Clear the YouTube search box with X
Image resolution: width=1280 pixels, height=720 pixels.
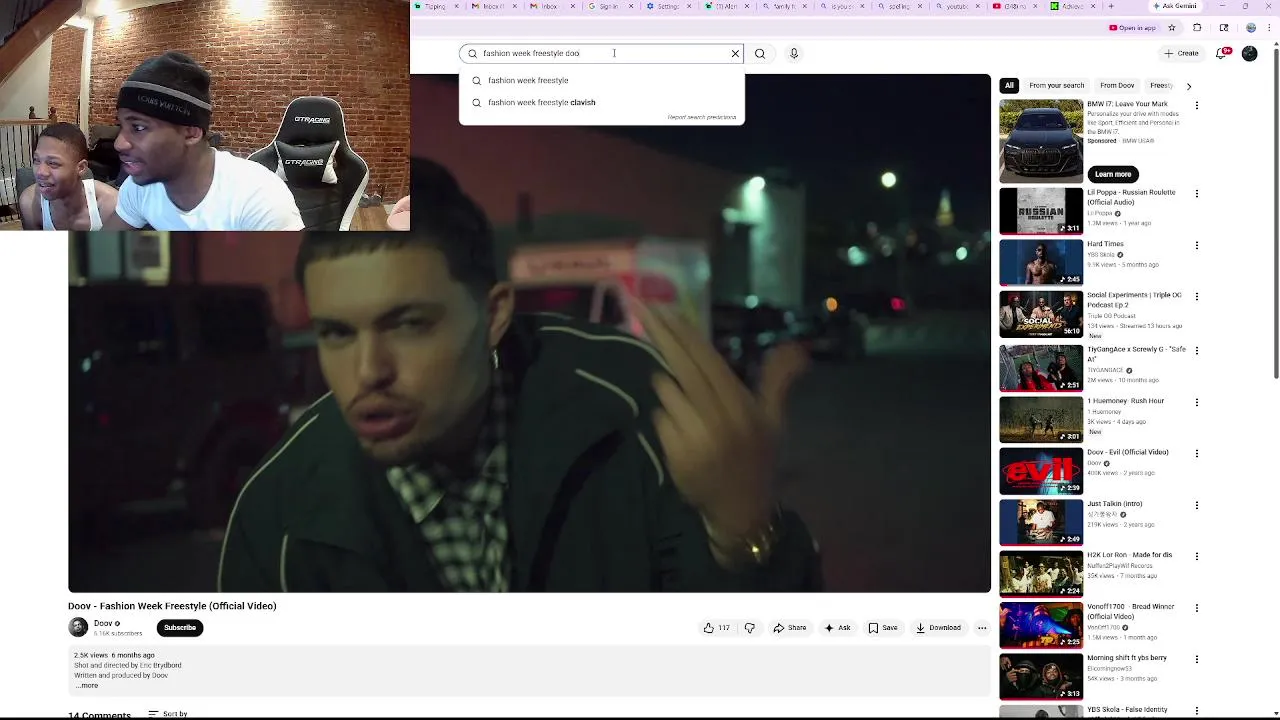[x=735, y=53]
